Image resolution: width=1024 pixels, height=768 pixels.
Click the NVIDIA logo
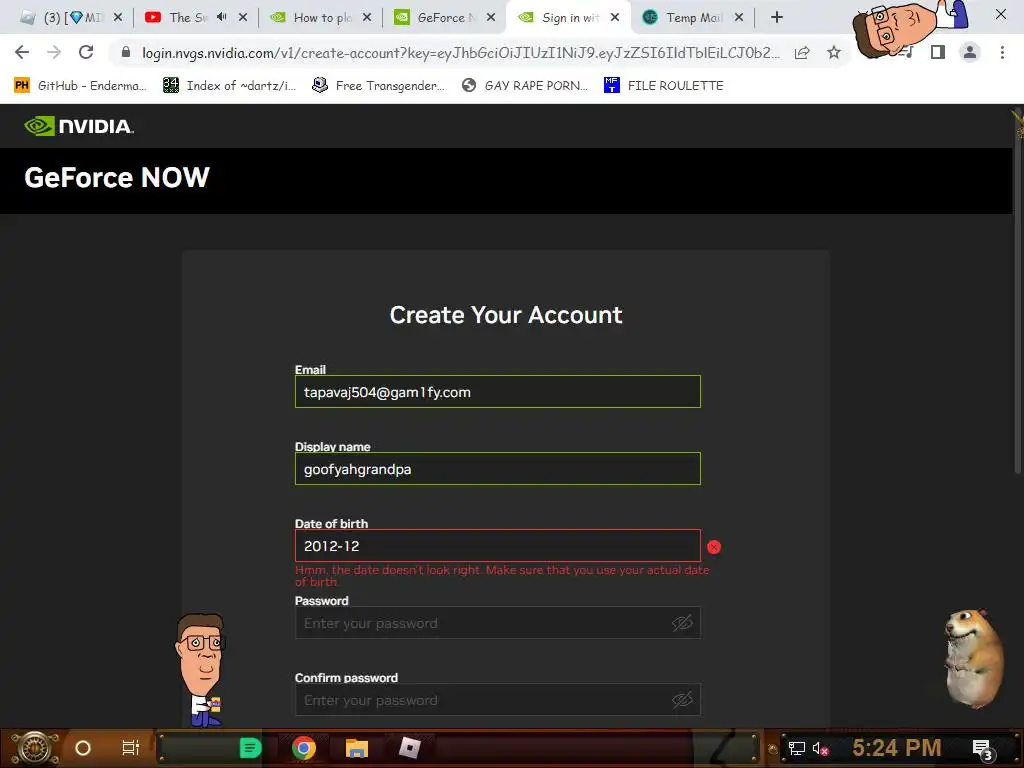pyautogui.click(x=79, y=126)
